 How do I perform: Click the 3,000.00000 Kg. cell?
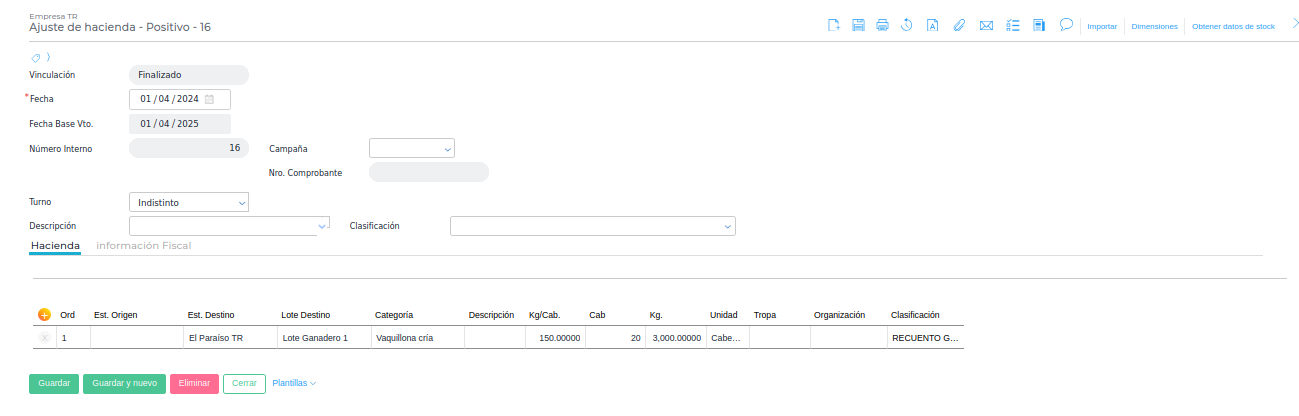coord(676,338)
